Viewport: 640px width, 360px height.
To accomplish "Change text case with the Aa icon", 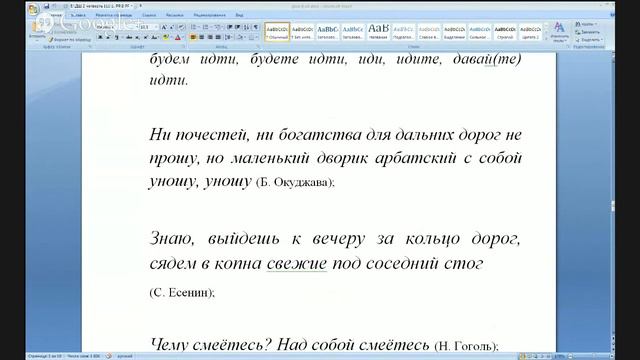I will coord(154,37).
